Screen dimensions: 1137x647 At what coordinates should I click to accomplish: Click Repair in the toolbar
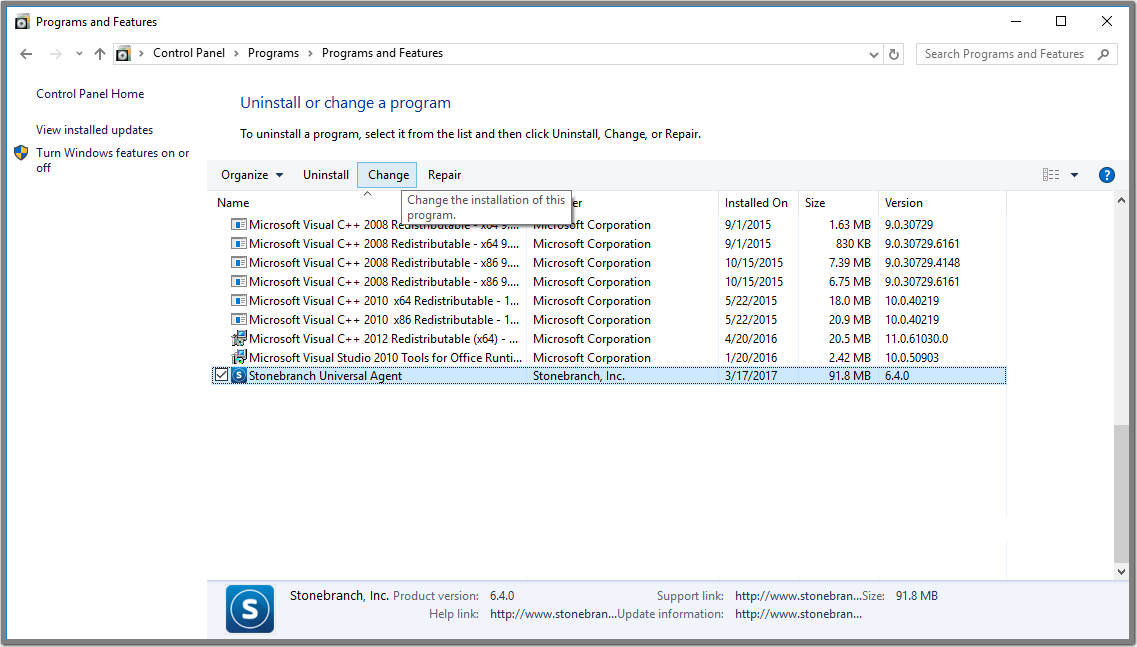(444, 175)
